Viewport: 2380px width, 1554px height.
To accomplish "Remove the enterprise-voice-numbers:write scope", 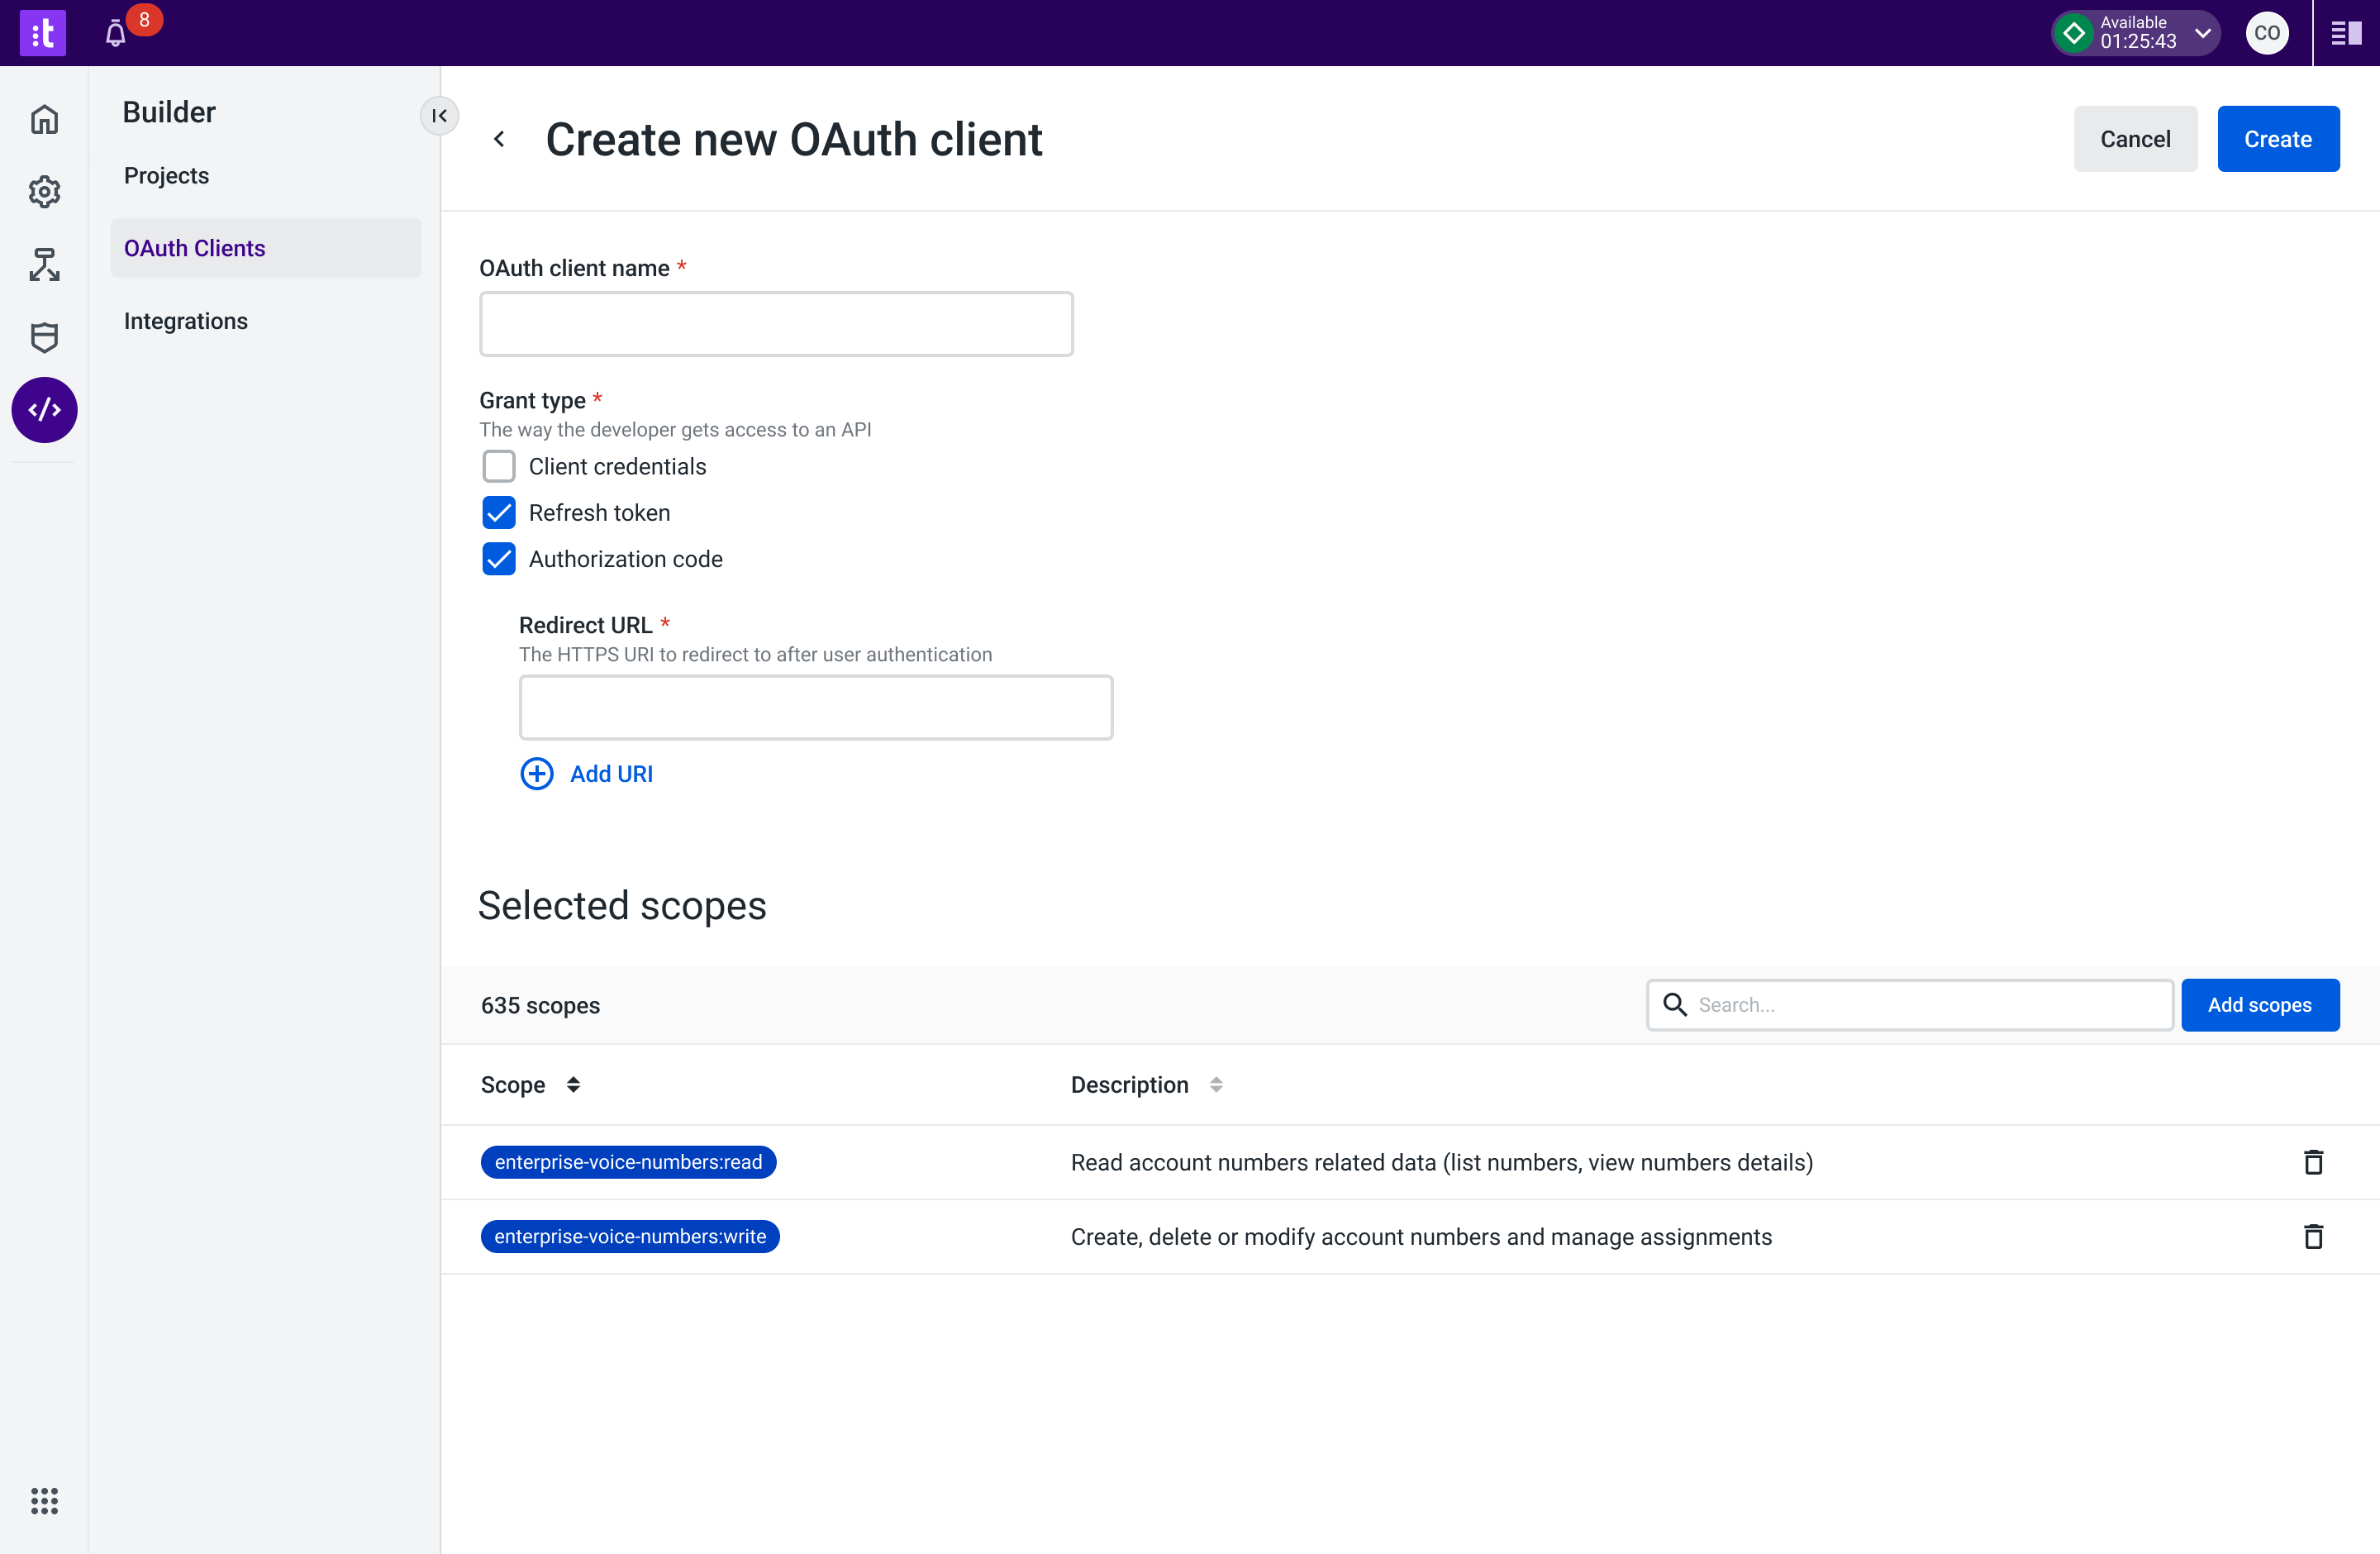I will 2313,1237.
